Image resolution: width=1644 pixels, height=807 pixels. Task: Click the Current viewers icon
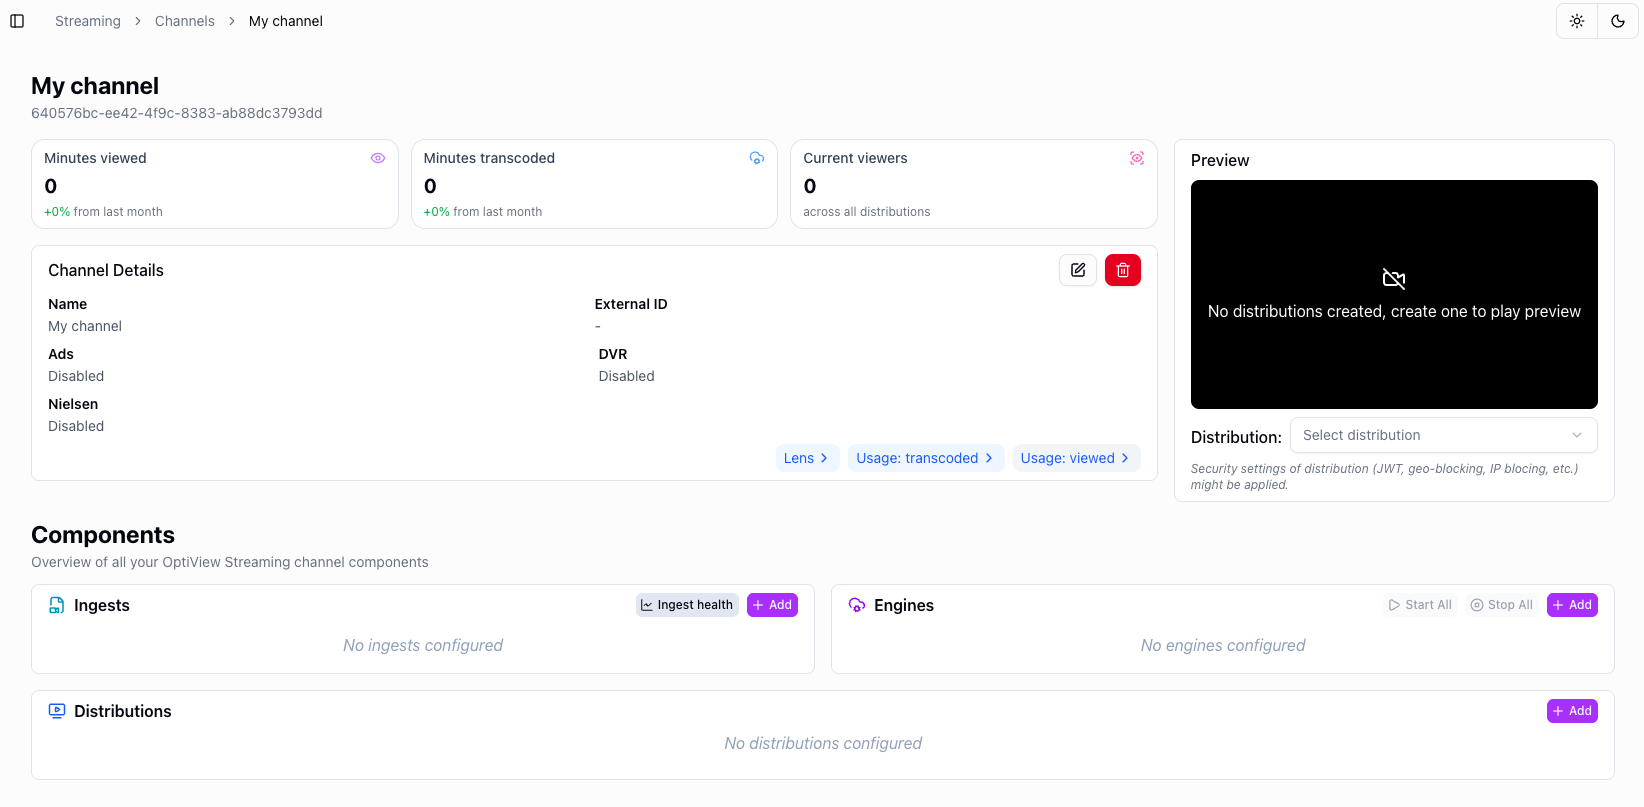[x=1137, y=158]
